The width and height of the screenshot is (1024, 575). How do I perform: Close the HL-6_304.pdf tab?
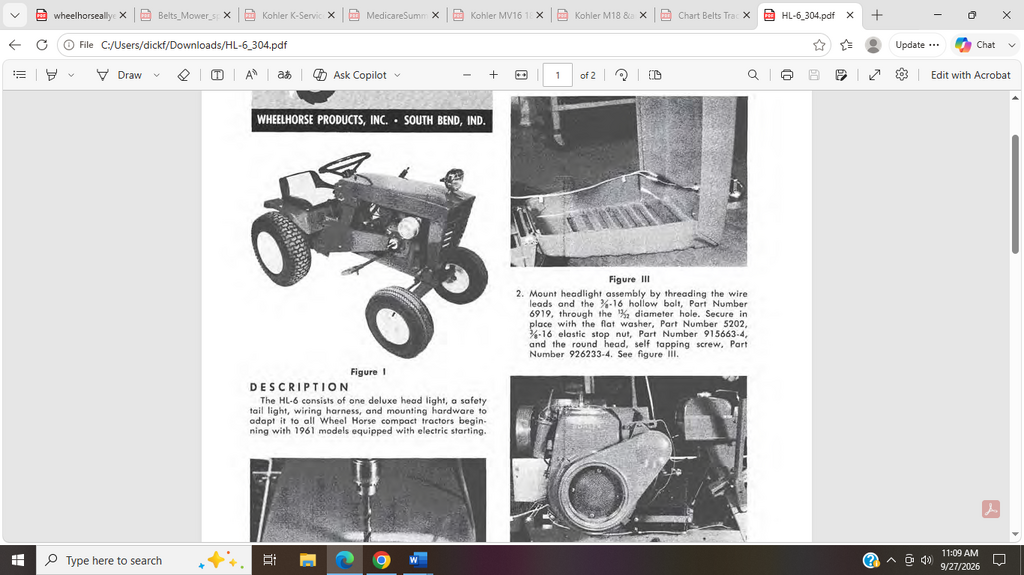850,15
